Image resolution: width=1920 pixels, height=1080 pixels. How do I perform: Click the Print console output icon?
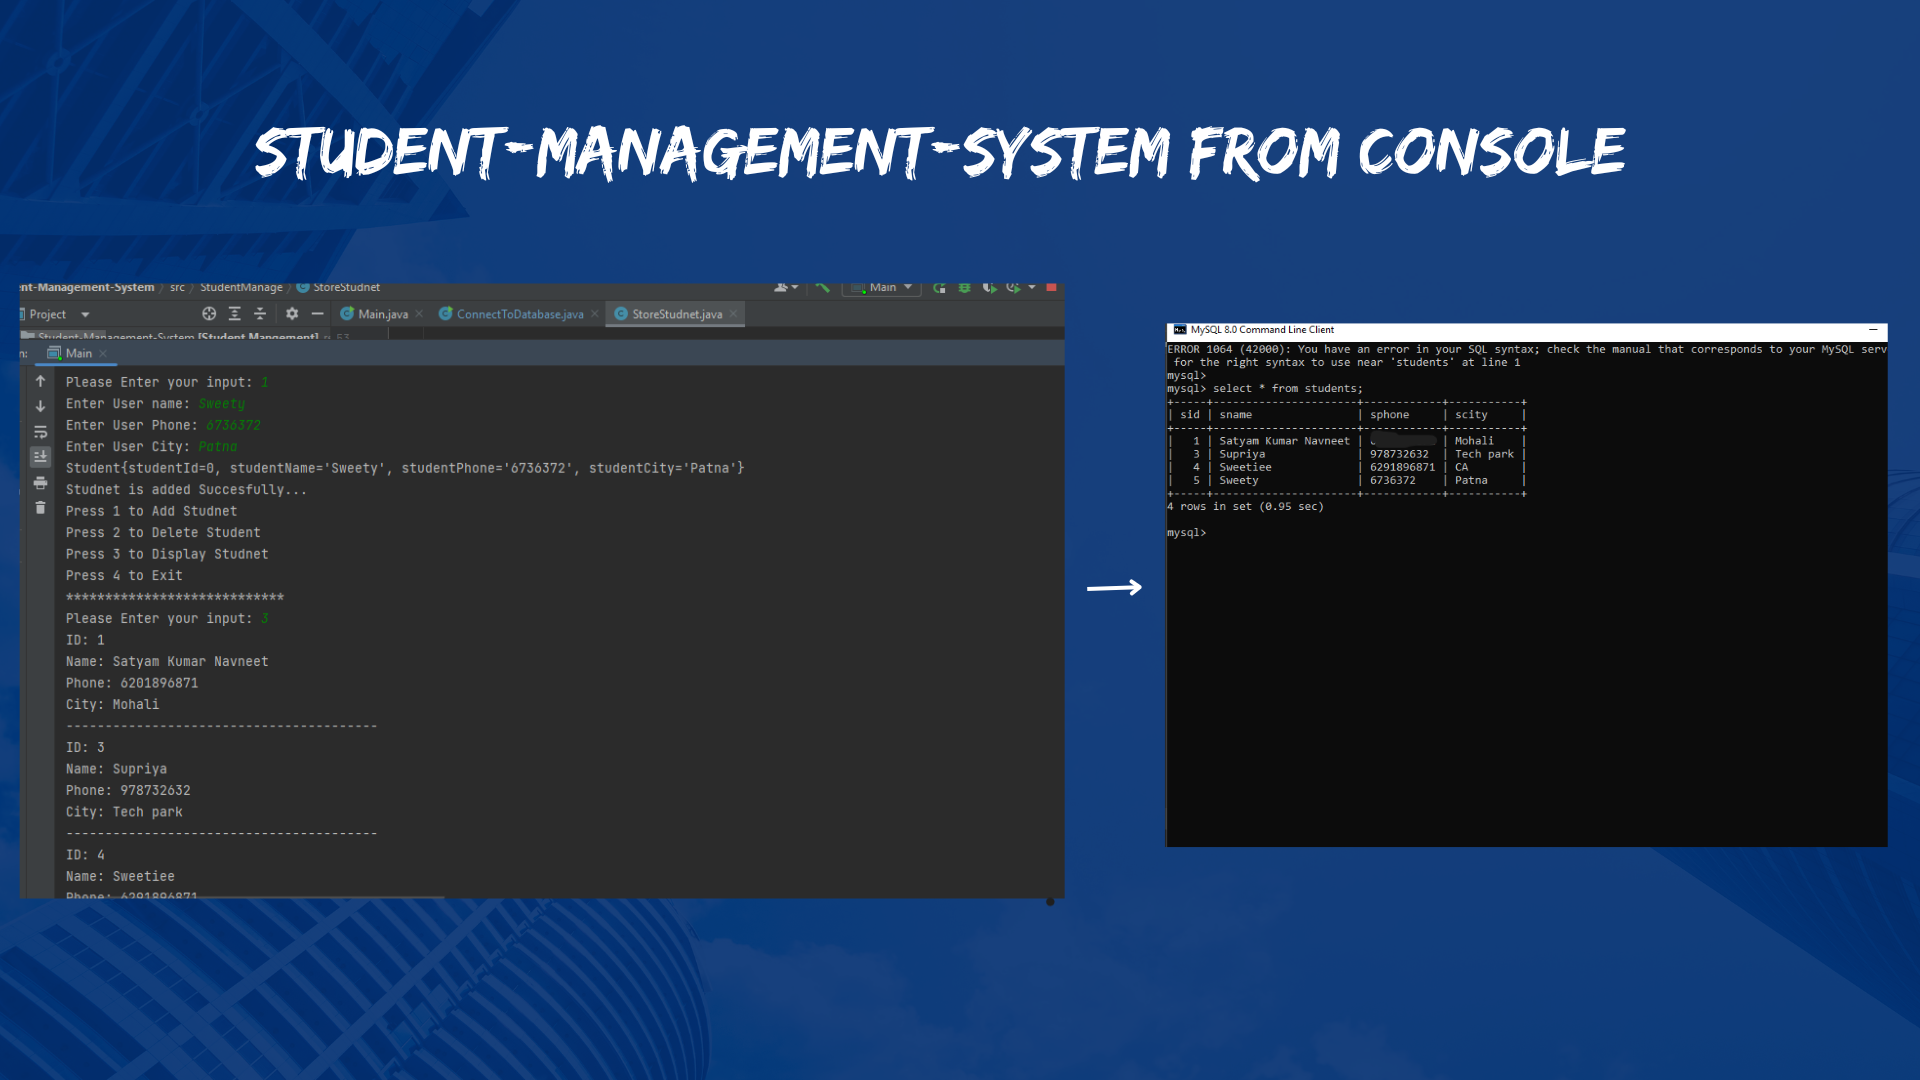click(40, 483)
